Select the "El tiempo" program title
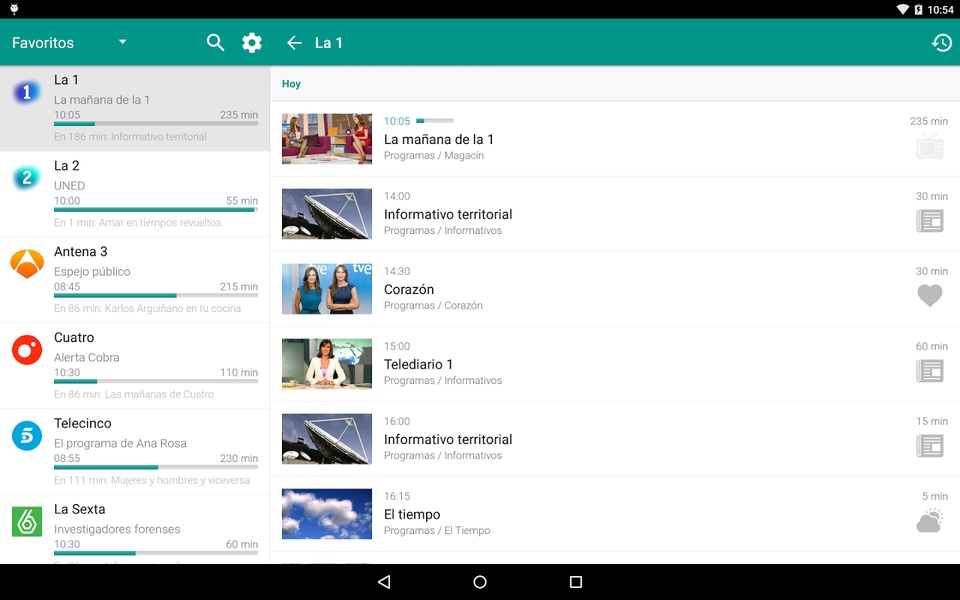 click(412, 514)
